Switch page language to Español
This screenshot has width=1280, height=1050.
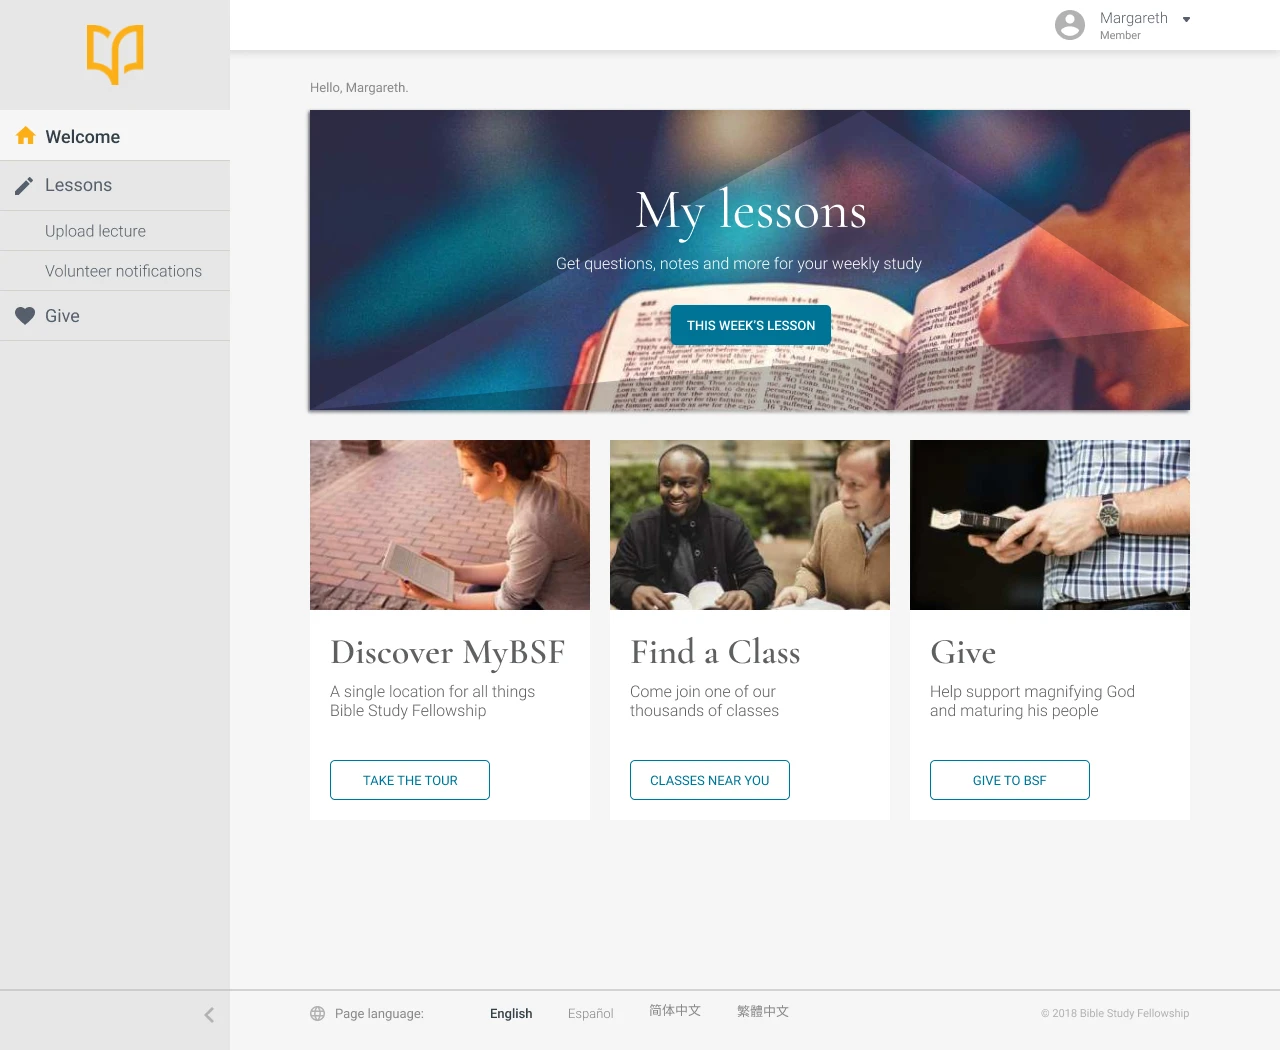click(x=591, y=1013)
